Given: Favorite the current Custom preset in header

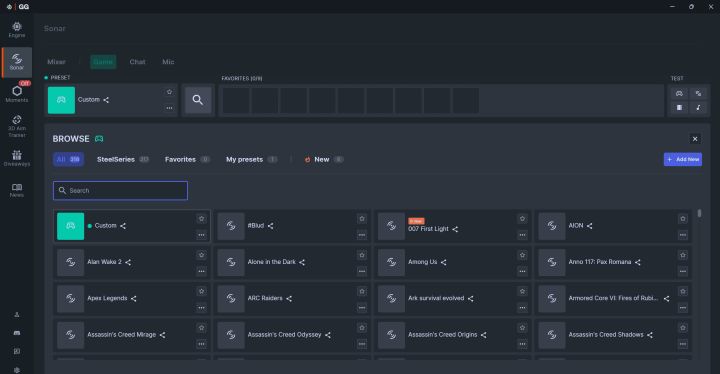Looking at the screenshot, I should coord(169,92).
